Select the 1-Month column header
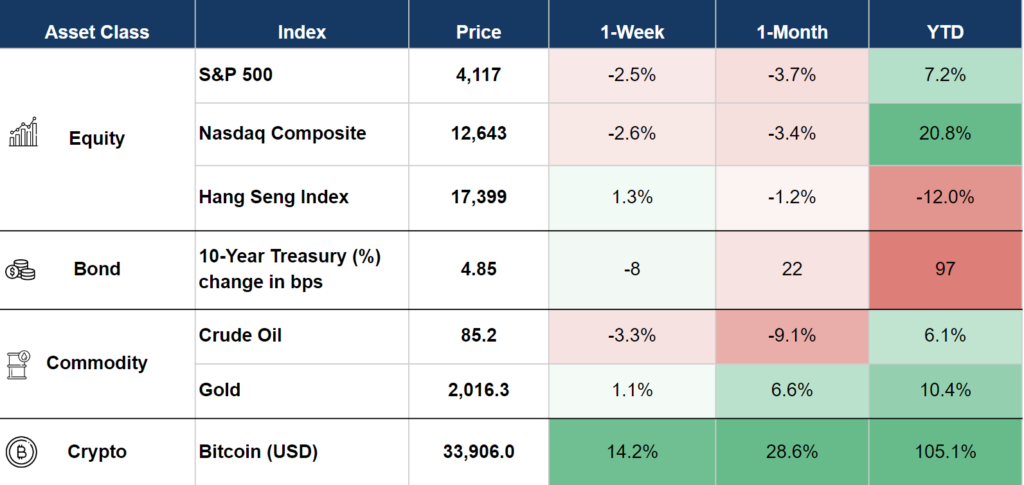The height and width of the screenshot is (485, 1024). pyautogui.click(x=792, y=32)
